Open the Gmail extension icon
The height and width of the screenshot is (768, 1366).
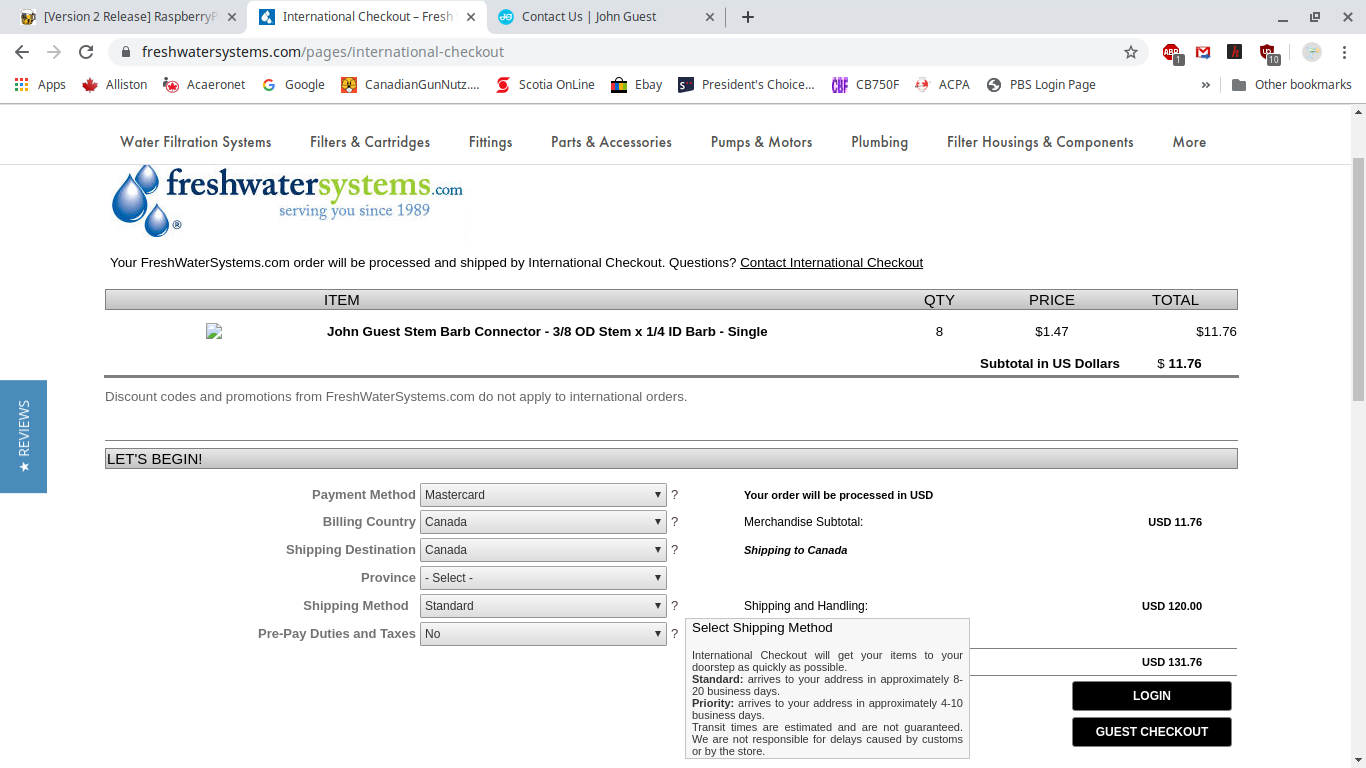[1203, 52]
